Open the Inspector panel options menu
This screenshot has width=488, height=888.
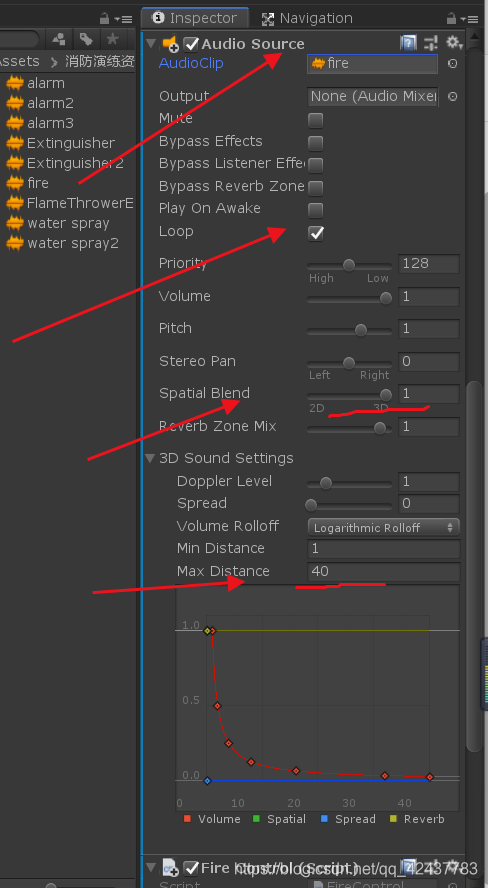(469, 19)
